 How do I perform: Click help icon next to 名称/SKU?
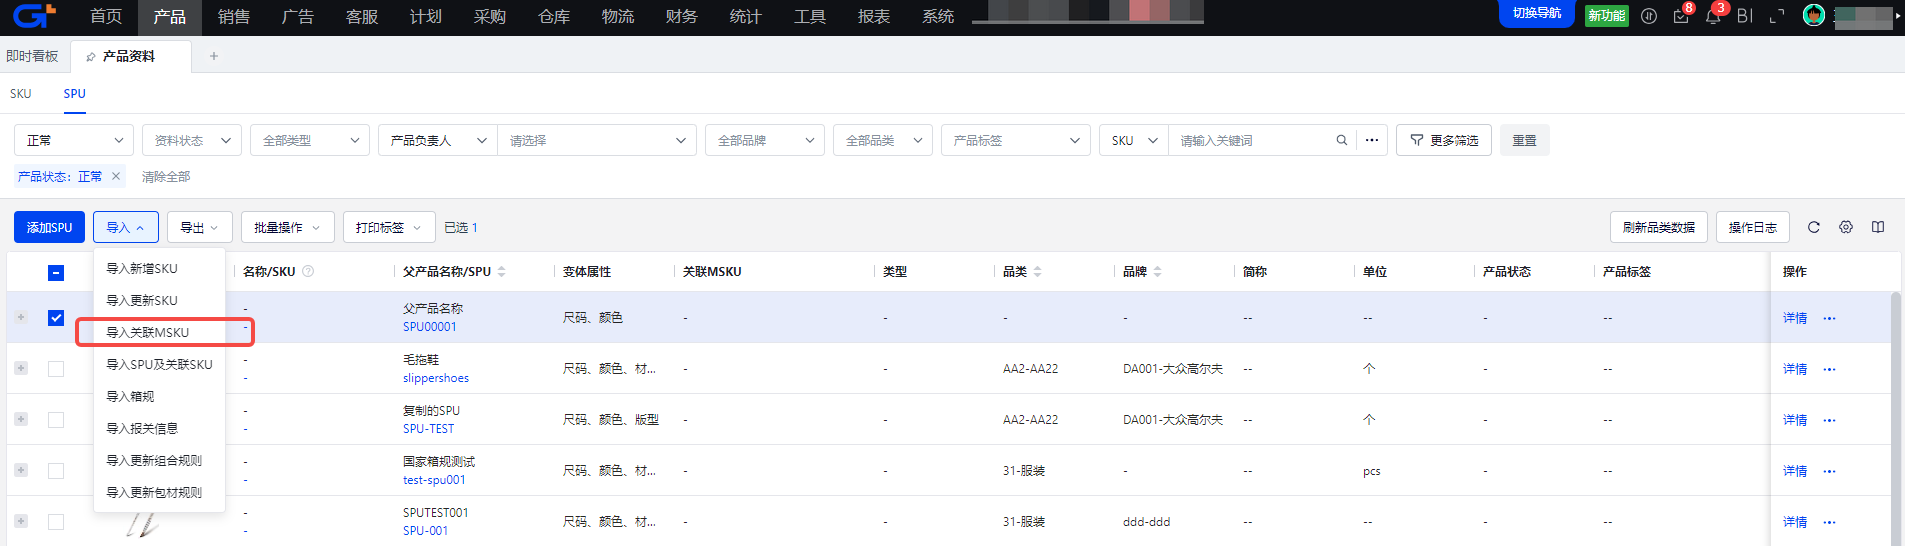(308, 271)
